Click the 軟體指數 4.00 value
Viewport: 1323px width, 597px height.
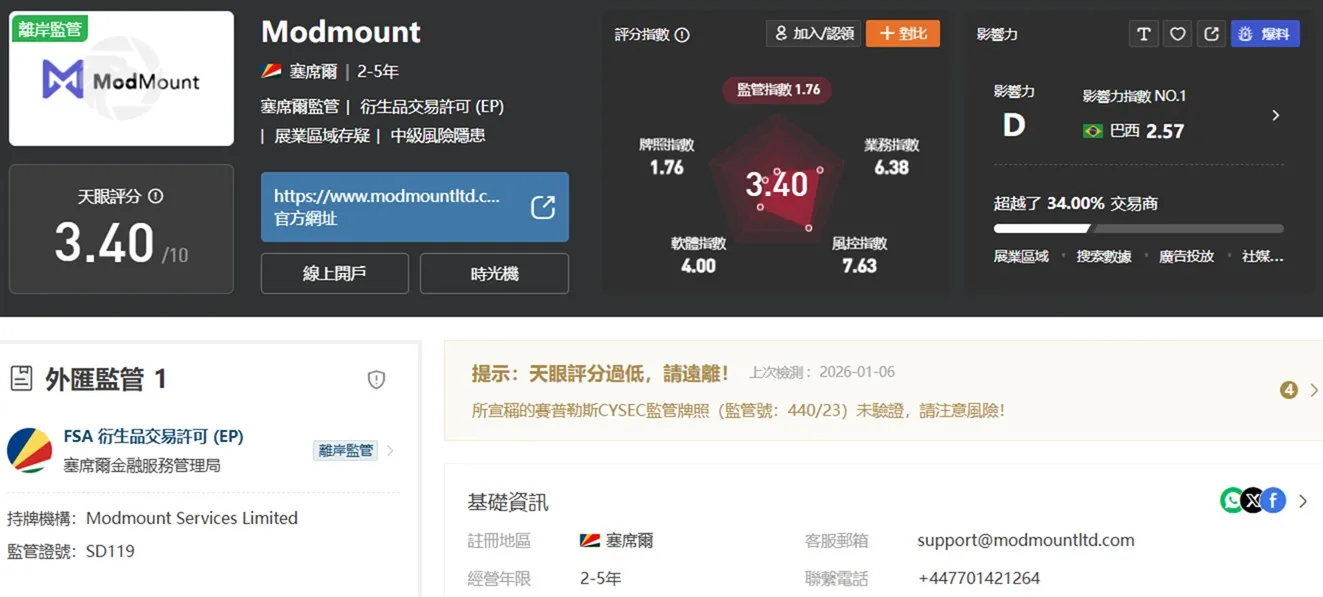pos(698,265)
